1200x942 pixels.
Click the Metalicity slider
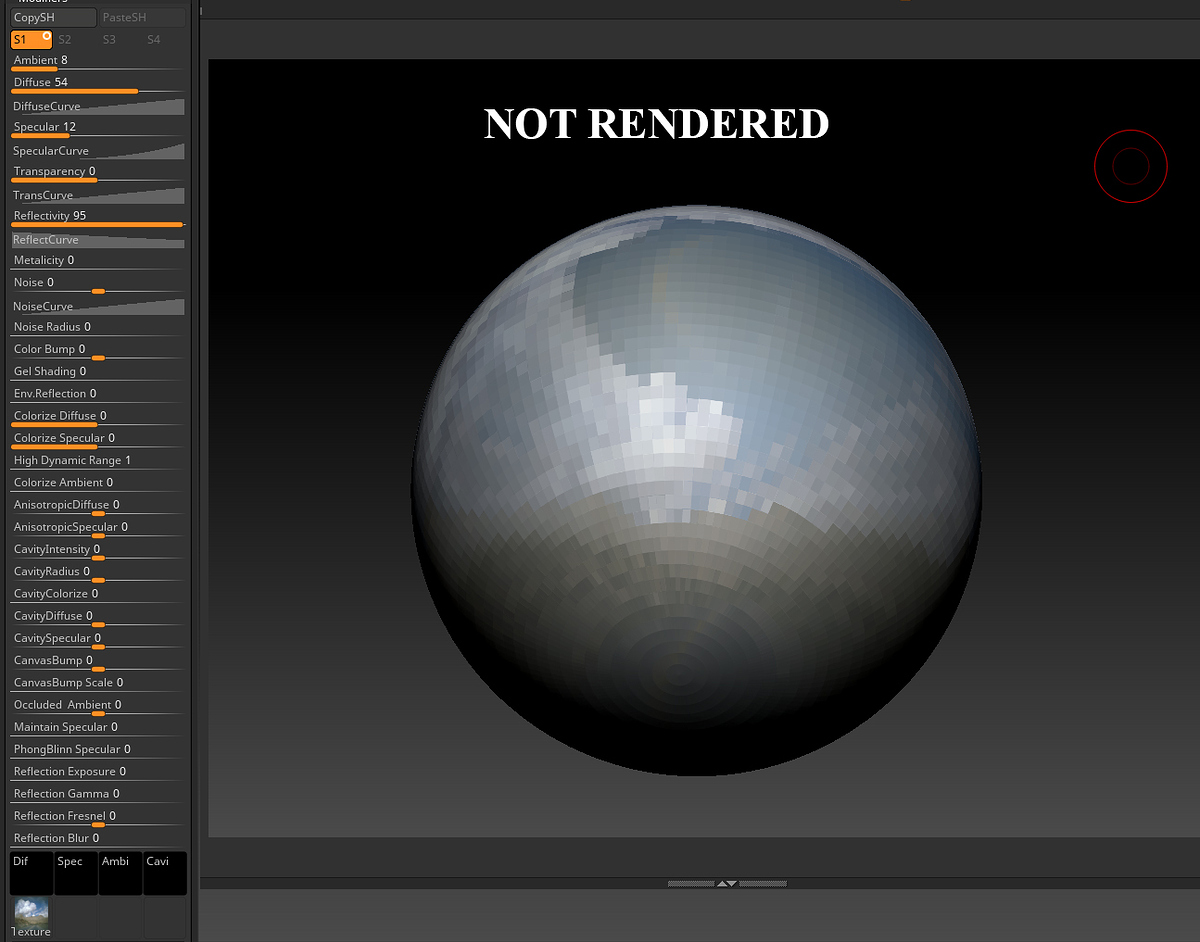coord(98,261)
